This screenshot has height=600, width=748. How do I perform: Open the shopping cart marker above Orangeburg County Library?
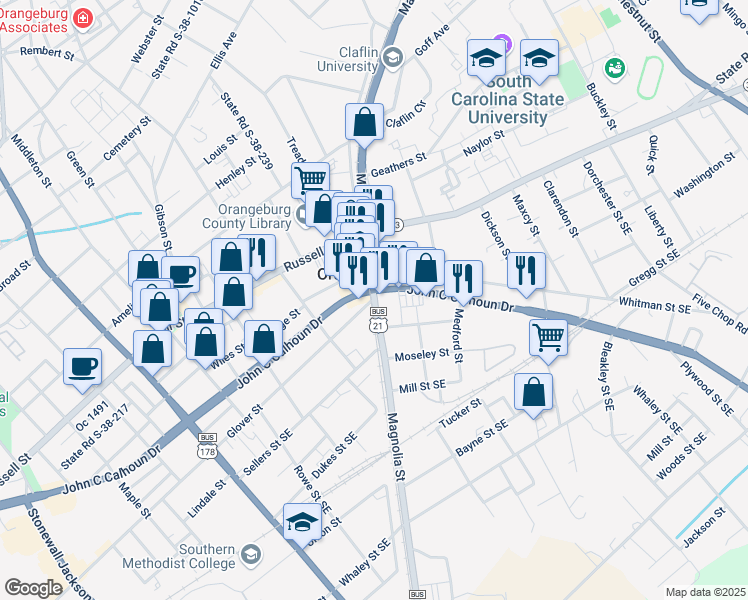(x=311, y=180)
